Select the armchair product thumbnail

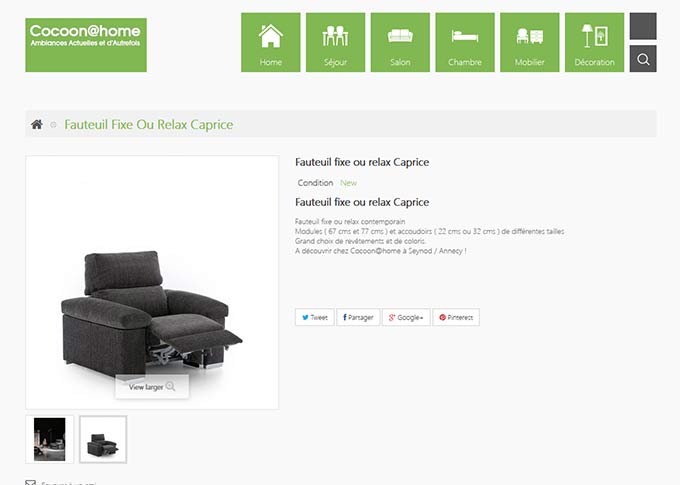[103, 439]
